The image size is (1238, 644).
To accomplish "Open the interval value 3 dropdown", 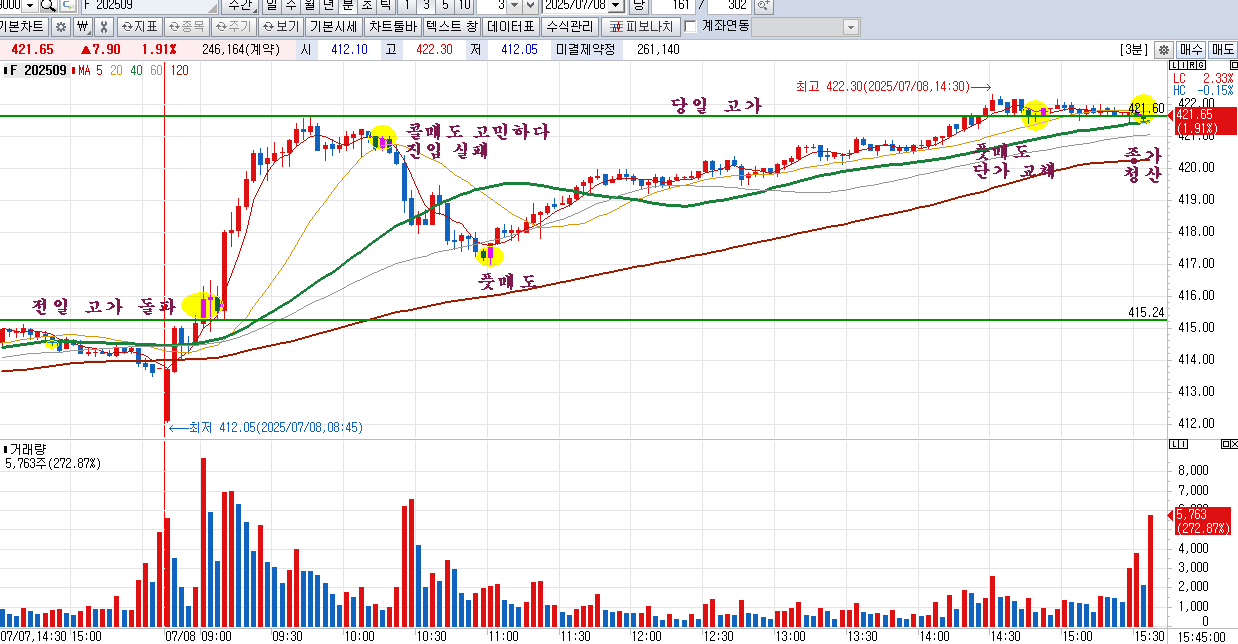I will pyautogui.click(x=513, y=6).
